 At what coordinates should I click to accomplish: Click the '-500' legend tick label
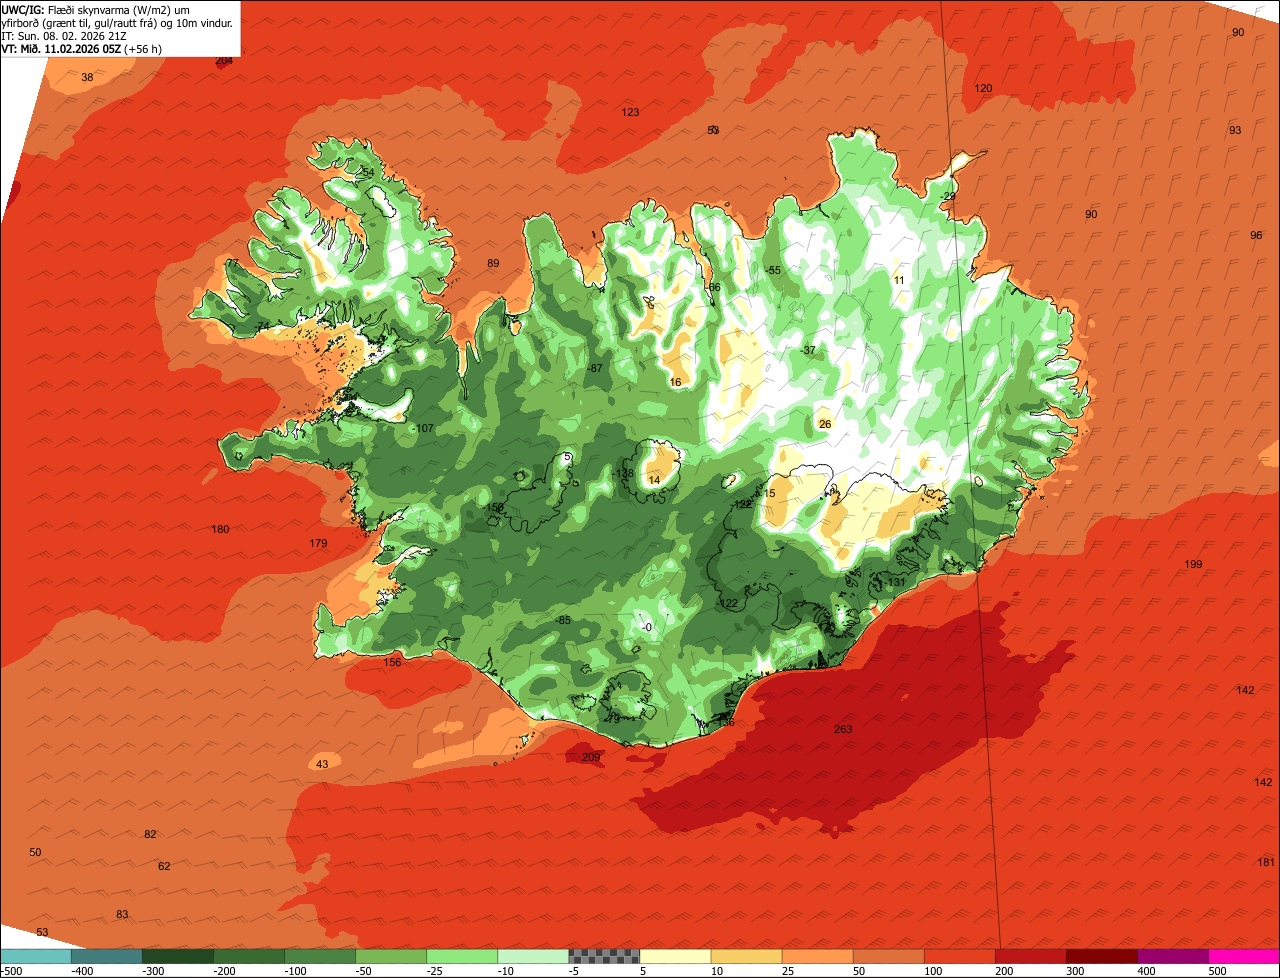11,970
